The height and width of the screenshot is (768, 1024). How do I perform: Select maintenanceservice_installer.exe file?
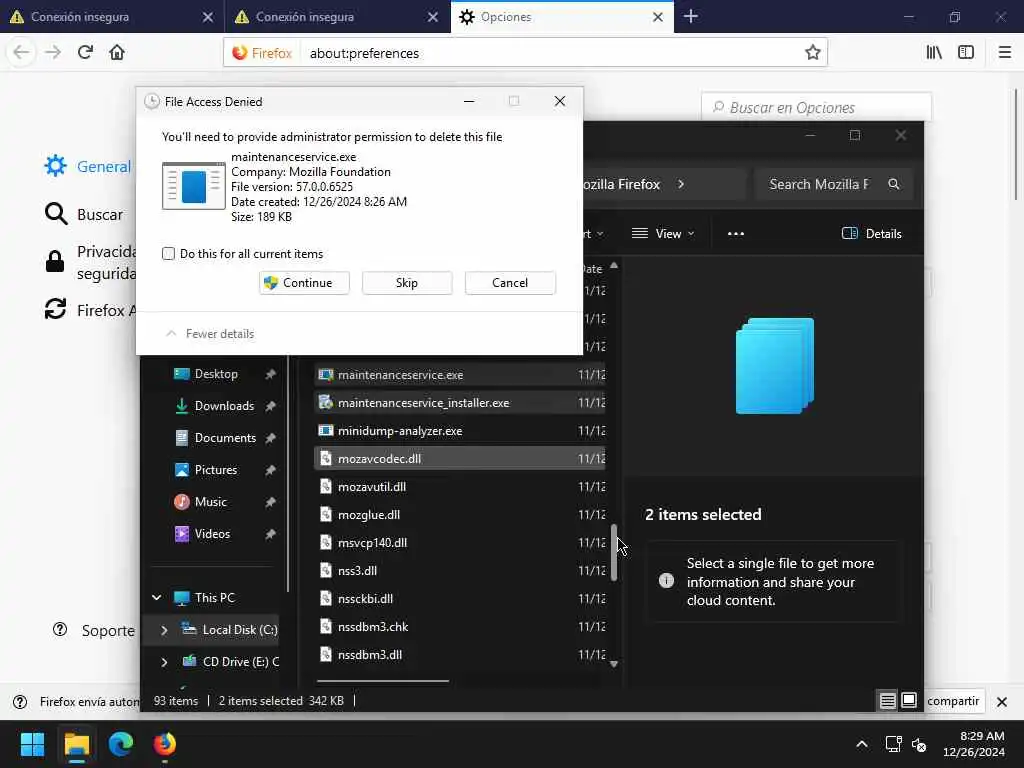click(460, 403)
